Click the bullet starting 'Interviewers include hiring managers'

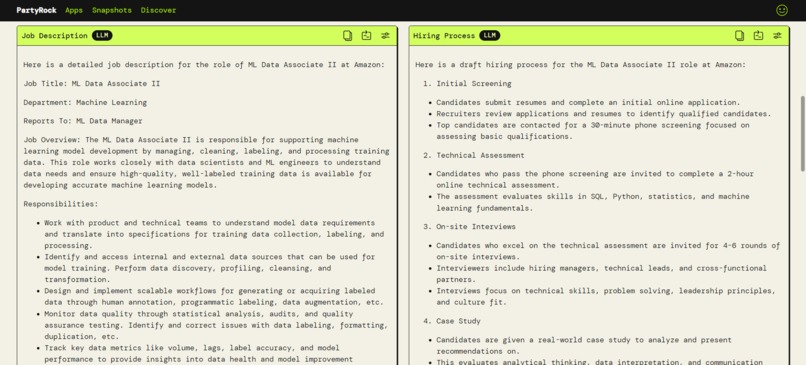tap(601, 274)
